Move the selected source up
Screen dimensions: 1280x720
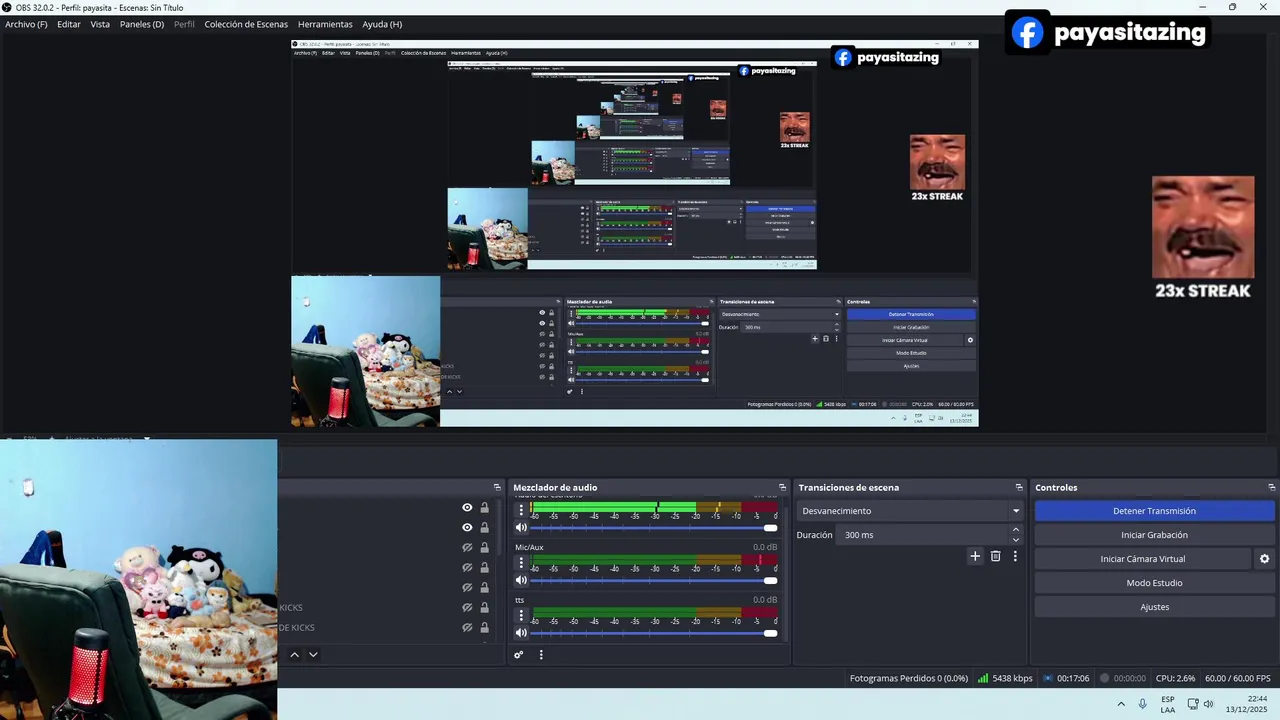point(294,655)
